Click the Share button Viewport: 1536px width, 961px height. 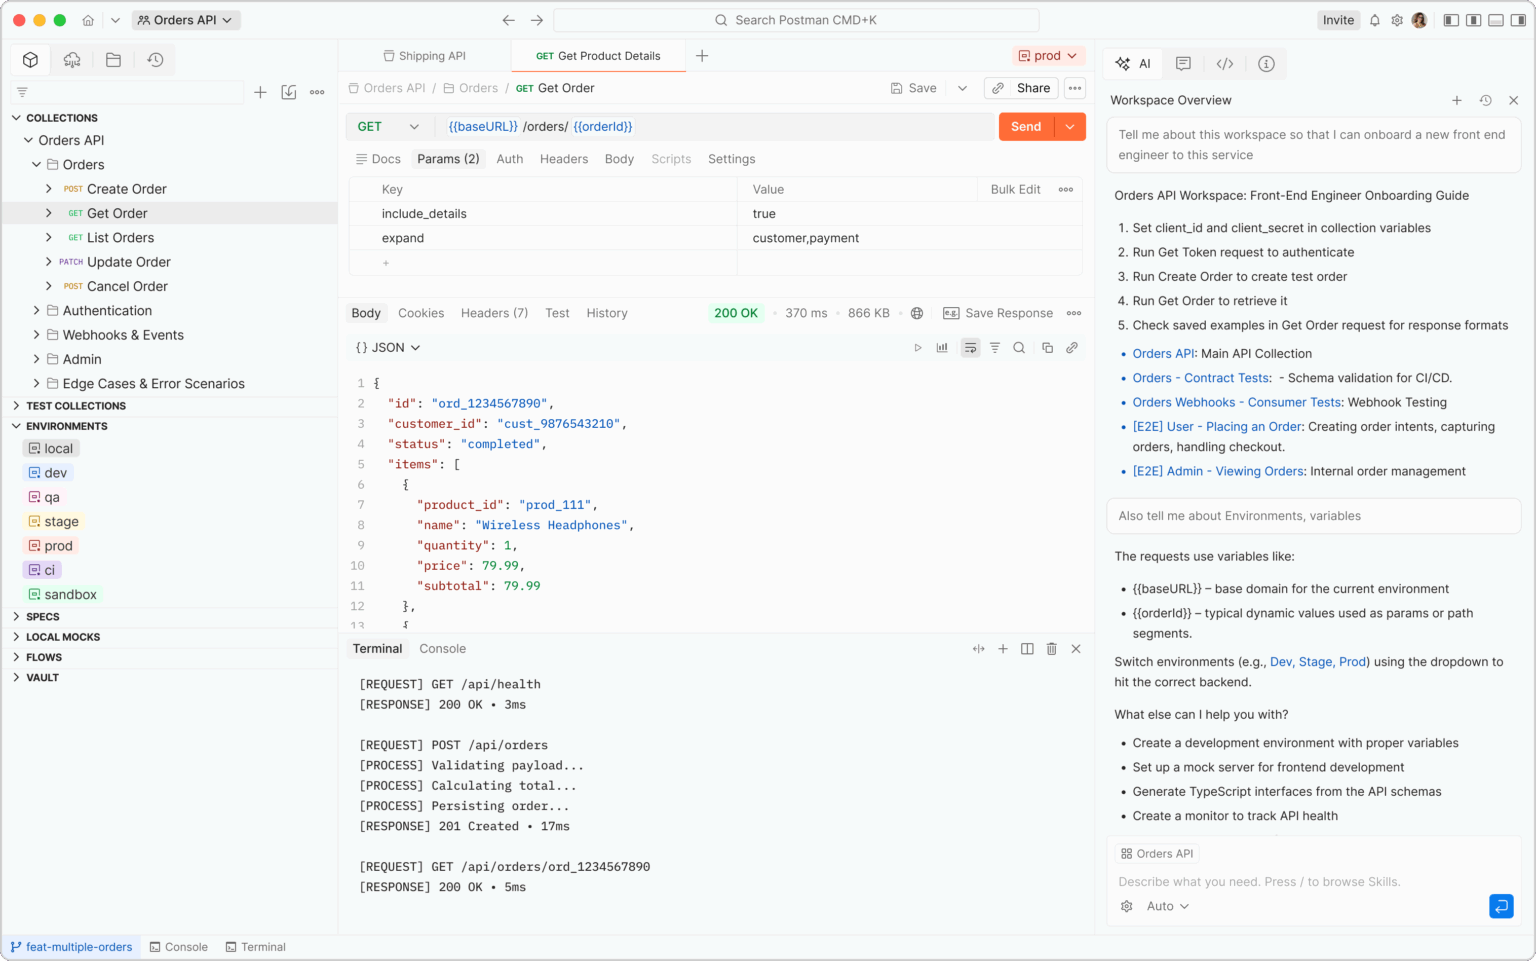[1022, 88]
